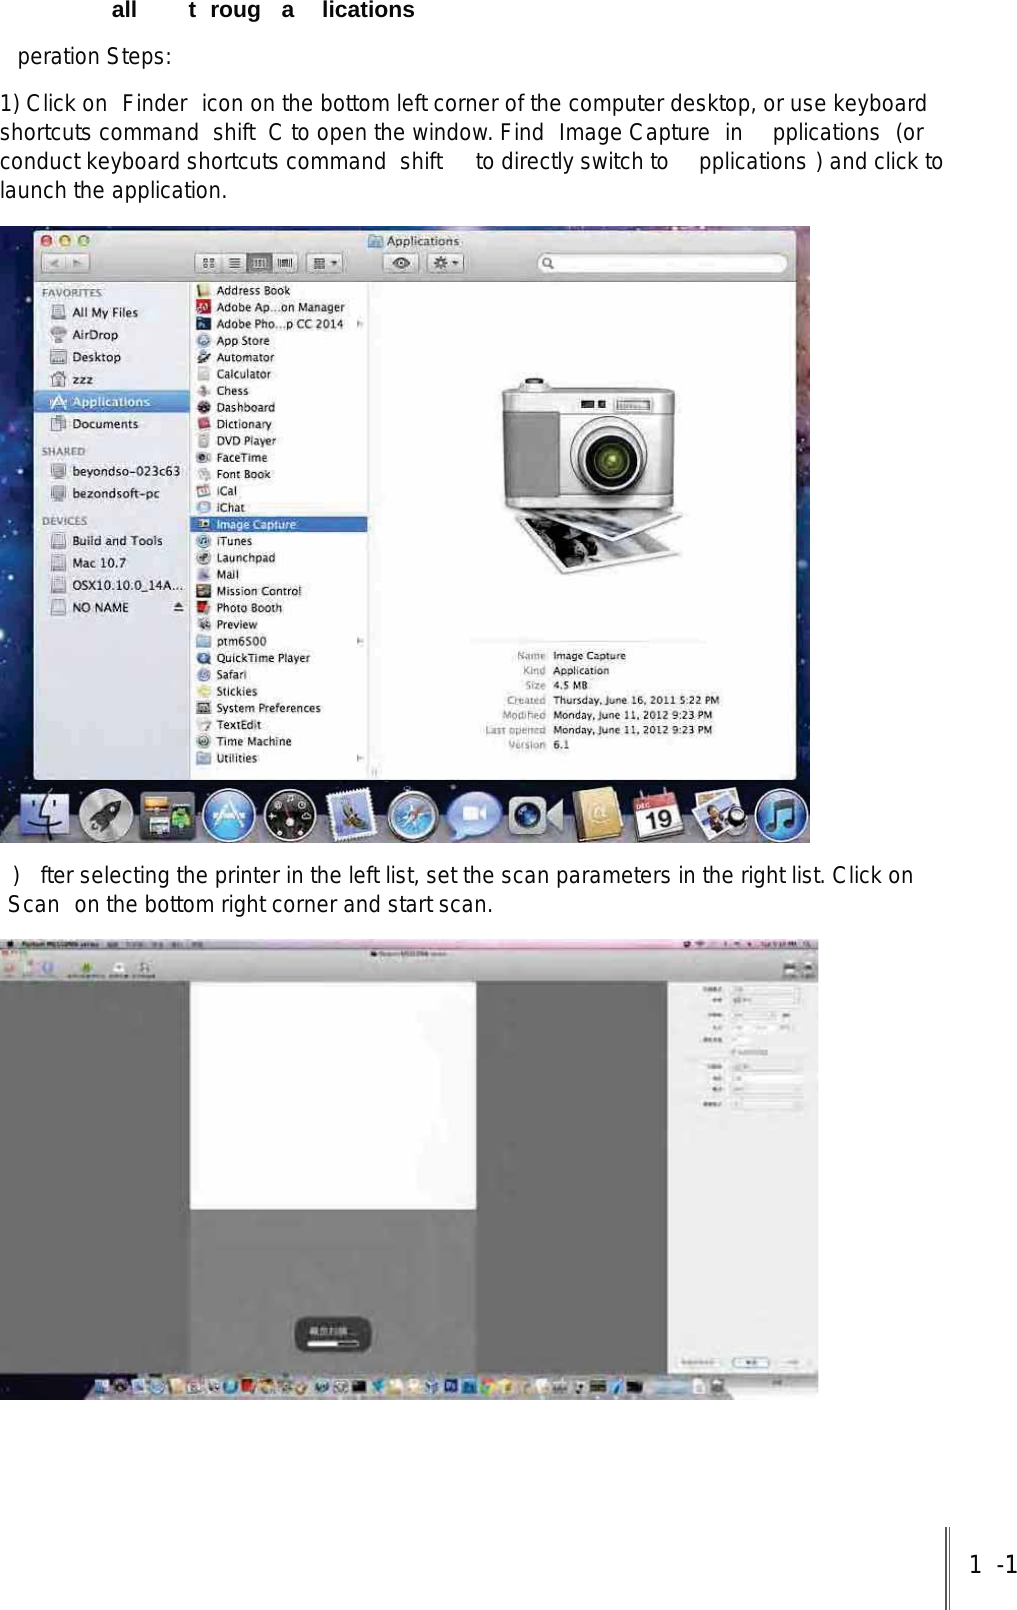Expand the ptm6500 folder arrow
1017x1610 pixels.
[x=359, y=641]
